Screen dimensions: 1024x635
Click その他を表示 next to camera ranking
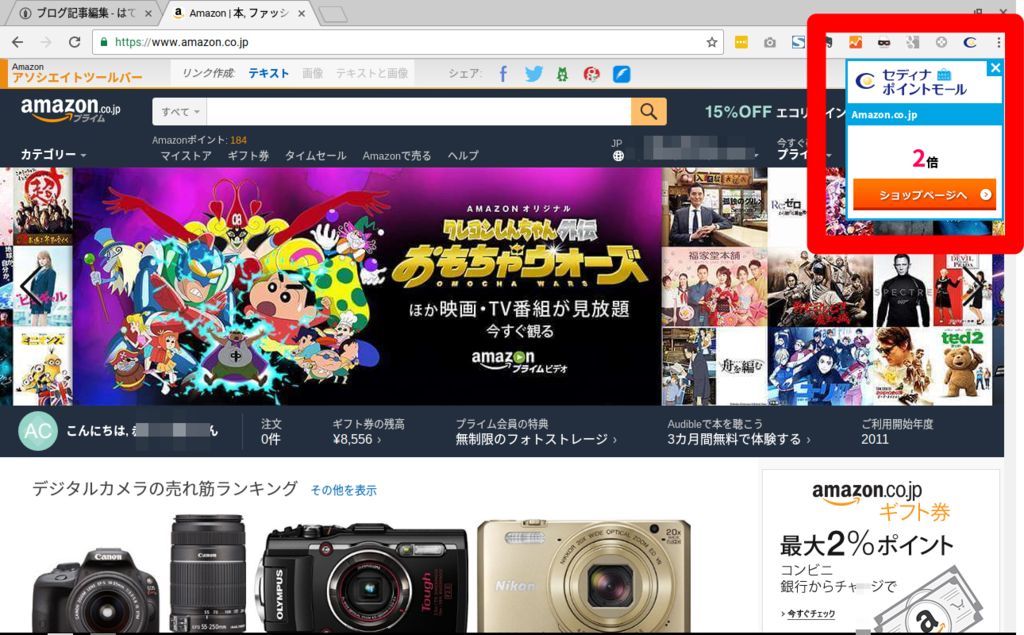[344, 490]
